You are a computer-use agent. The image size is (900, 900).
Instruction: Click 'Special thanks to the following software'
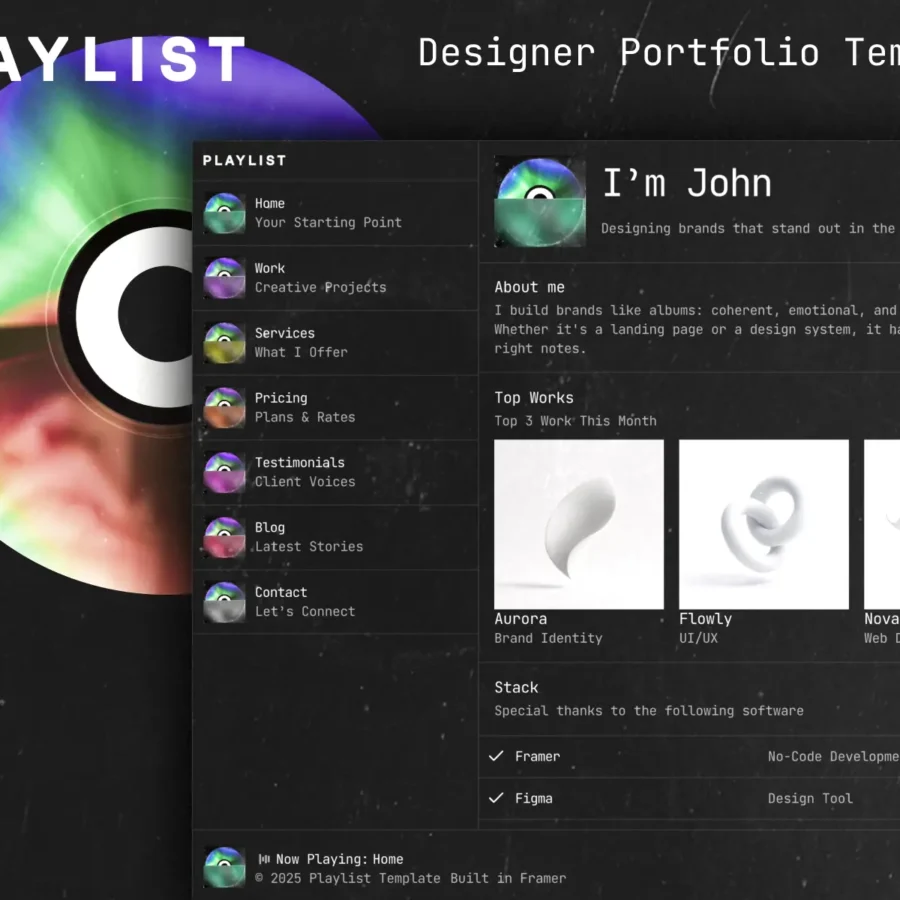(x=649, y=711)
